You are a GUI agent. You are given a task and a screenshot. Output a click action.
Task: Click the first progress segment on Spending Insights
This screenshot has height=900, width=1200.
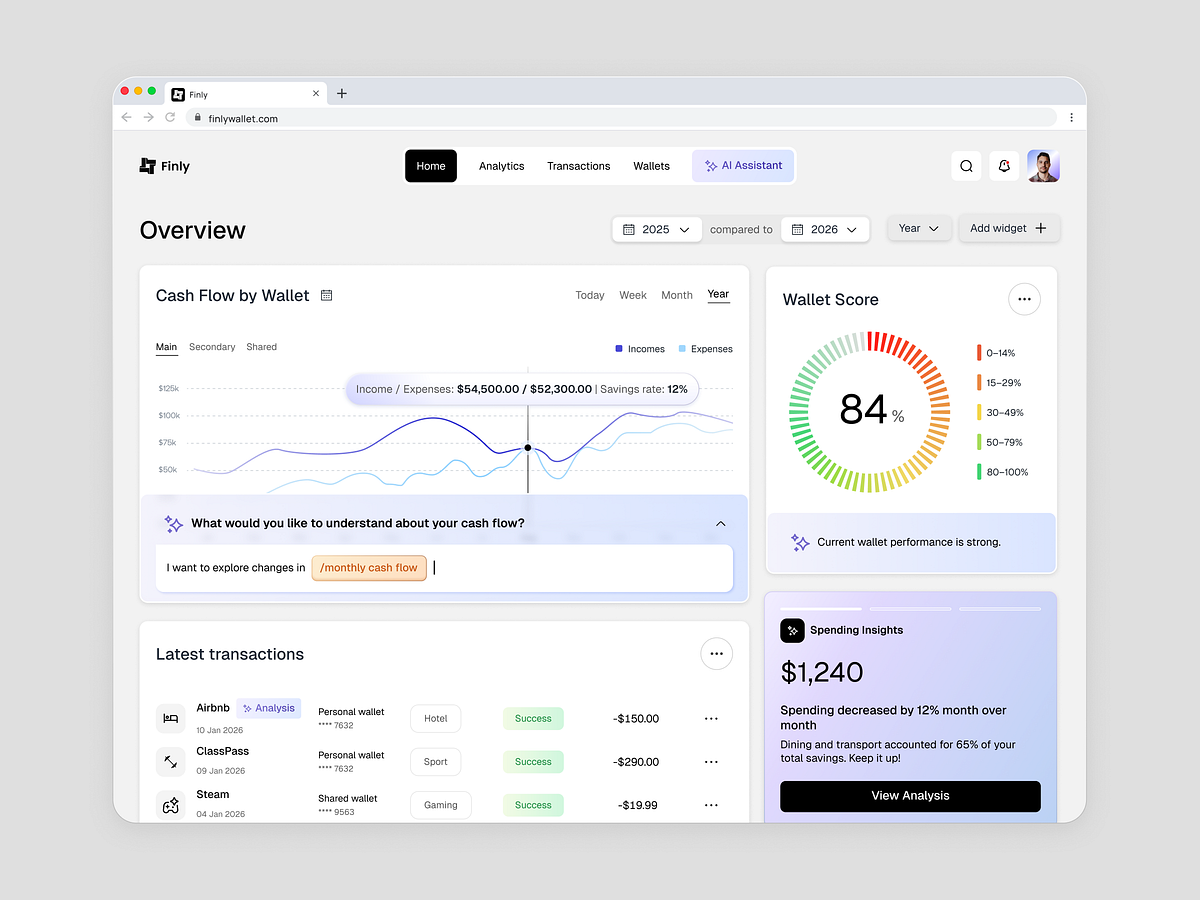pos(821,607)
